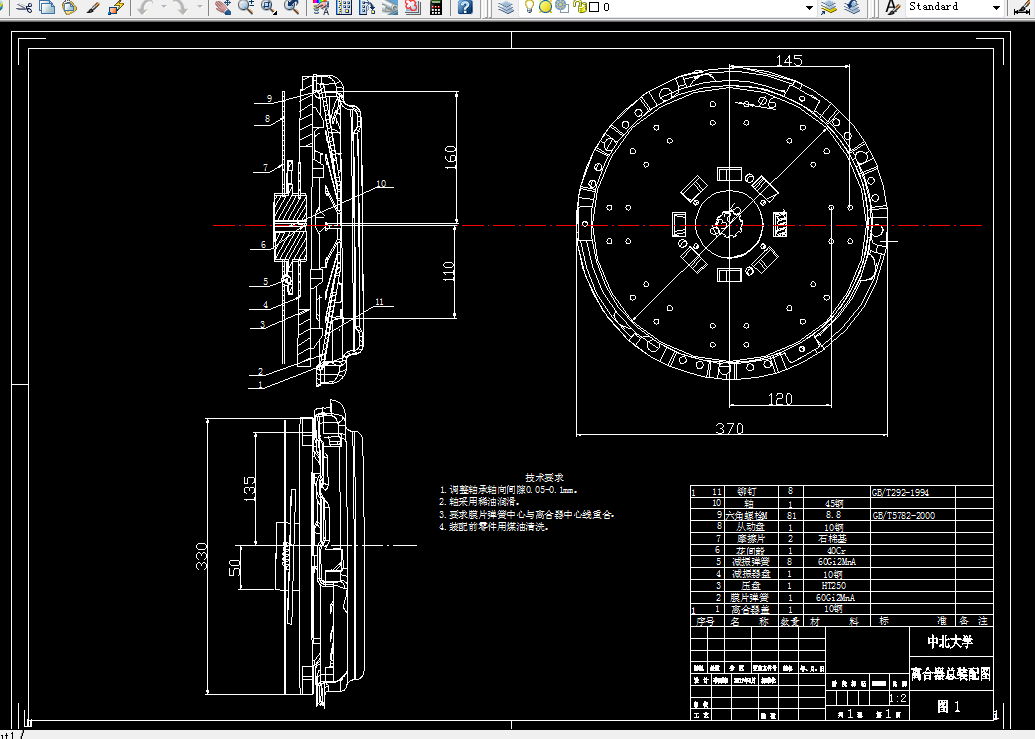The image size is (1035, 739).
Task: Activate the Pan hand tool
Action: (x=223, y=7)
